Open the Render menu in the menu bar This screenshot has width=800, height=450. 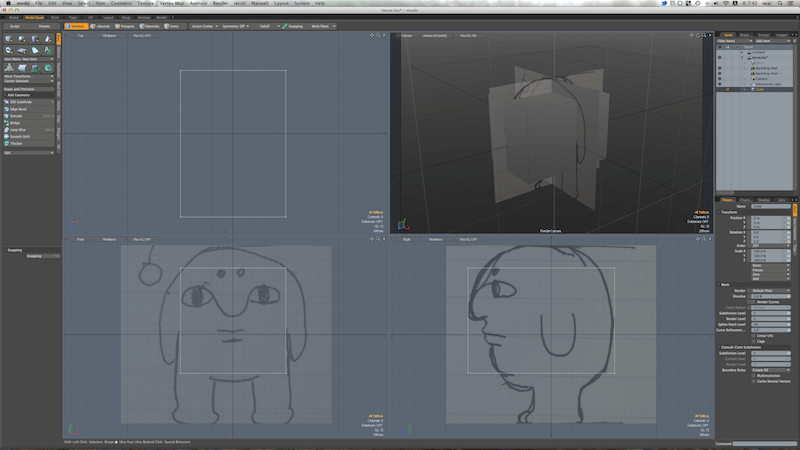(x=220, y=3)
